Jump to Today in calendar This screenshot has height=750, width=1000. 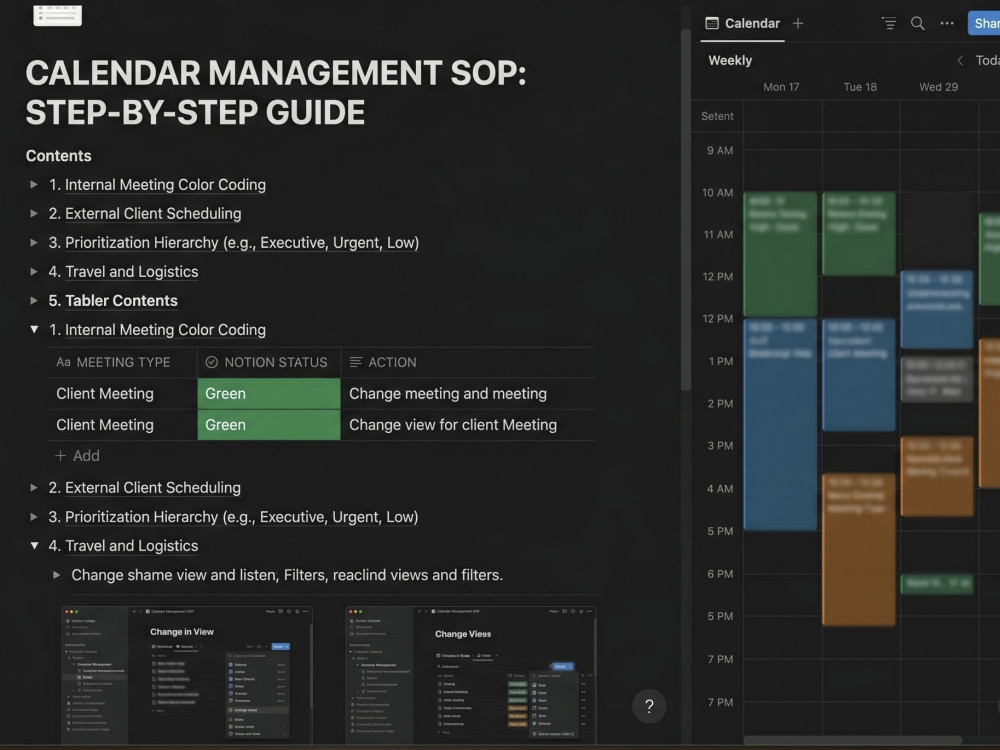(987, 60)
